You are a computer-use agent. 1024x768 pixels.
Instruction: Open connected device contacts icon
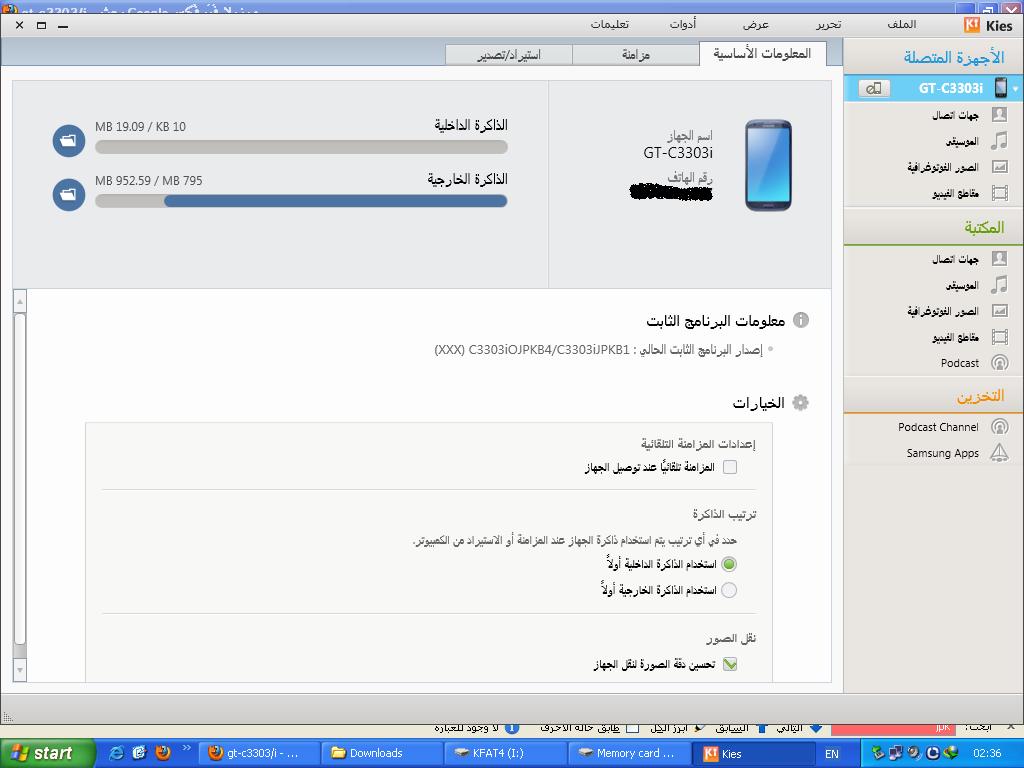point(999,114)
